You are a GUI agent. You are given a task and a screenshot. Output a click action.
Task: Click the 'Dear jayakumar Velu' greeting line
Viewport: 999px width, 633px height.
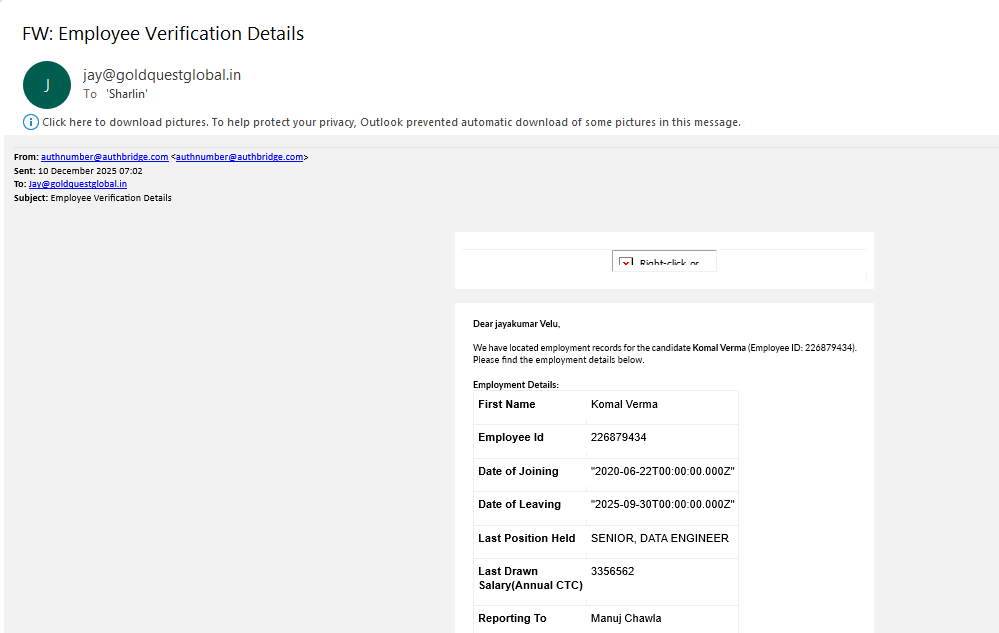tap(517, 323)
